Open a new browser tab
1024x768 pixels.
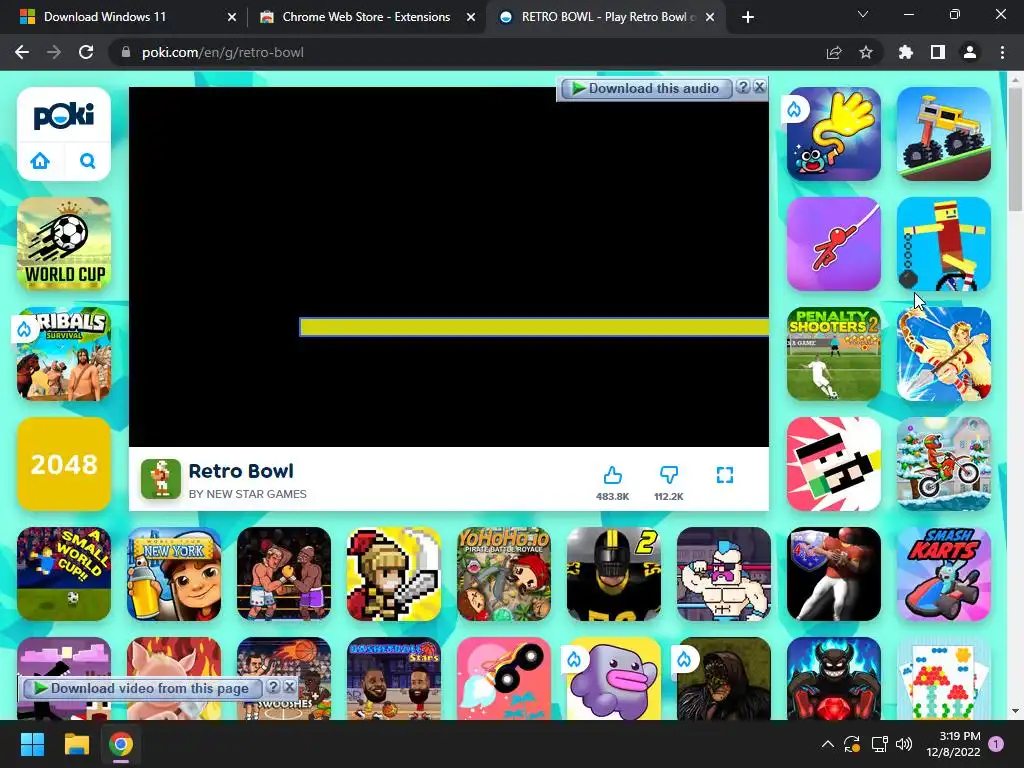click(x=748, y=18)
